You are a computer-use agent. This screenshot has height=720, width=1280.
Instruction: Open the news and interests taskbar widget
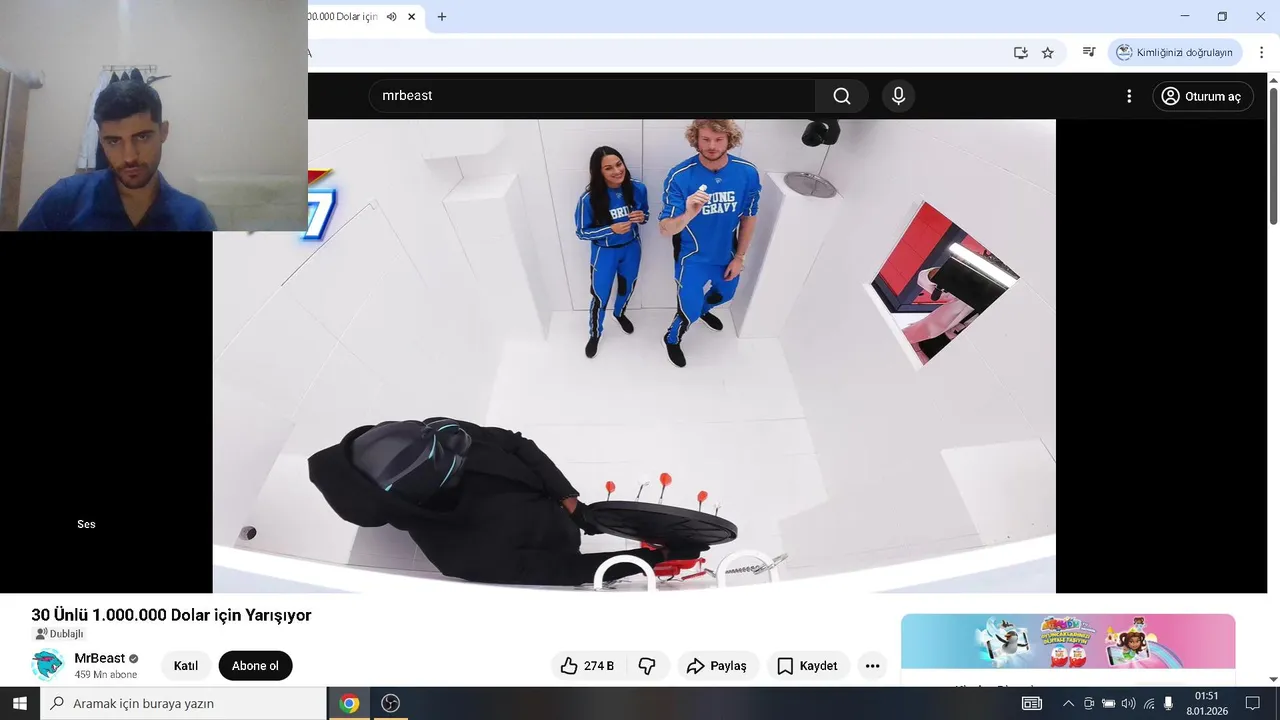click(x=1031, y=703)
